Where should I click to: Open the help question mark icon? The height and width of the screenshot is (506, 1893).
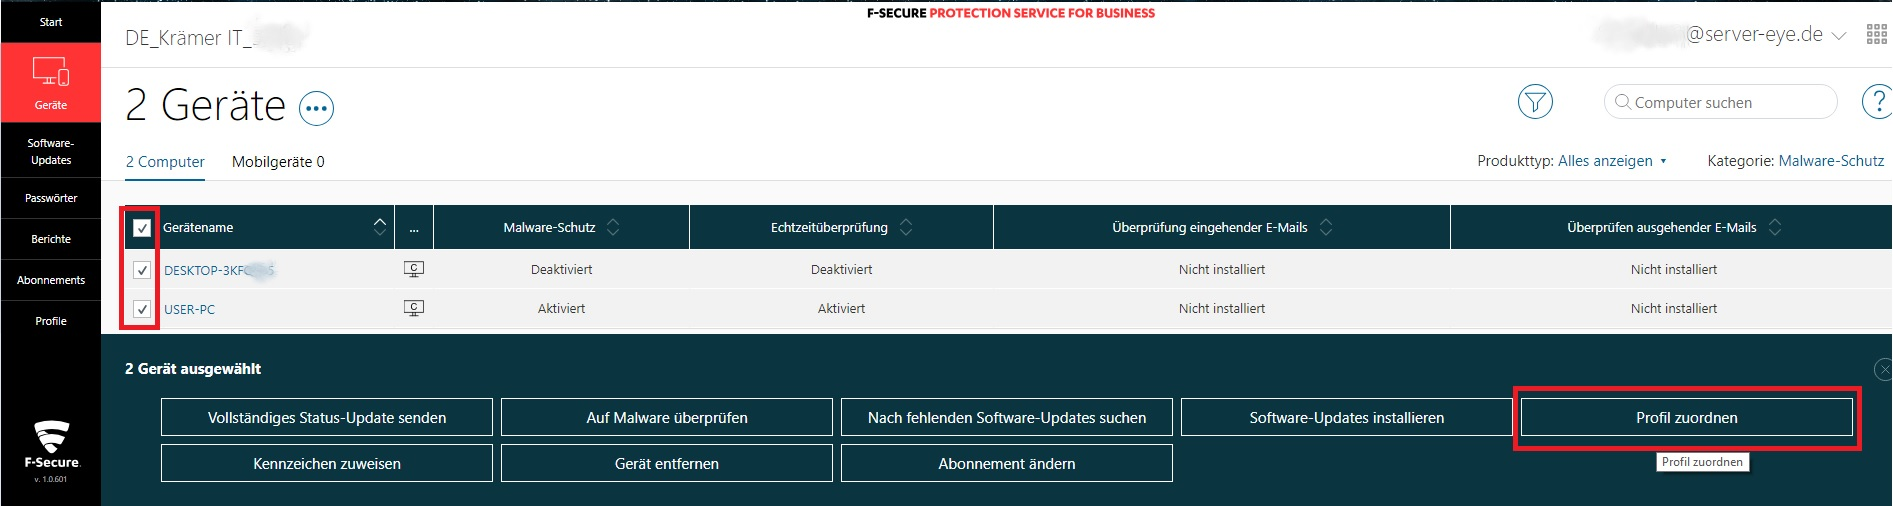[x=1877, y=101]
